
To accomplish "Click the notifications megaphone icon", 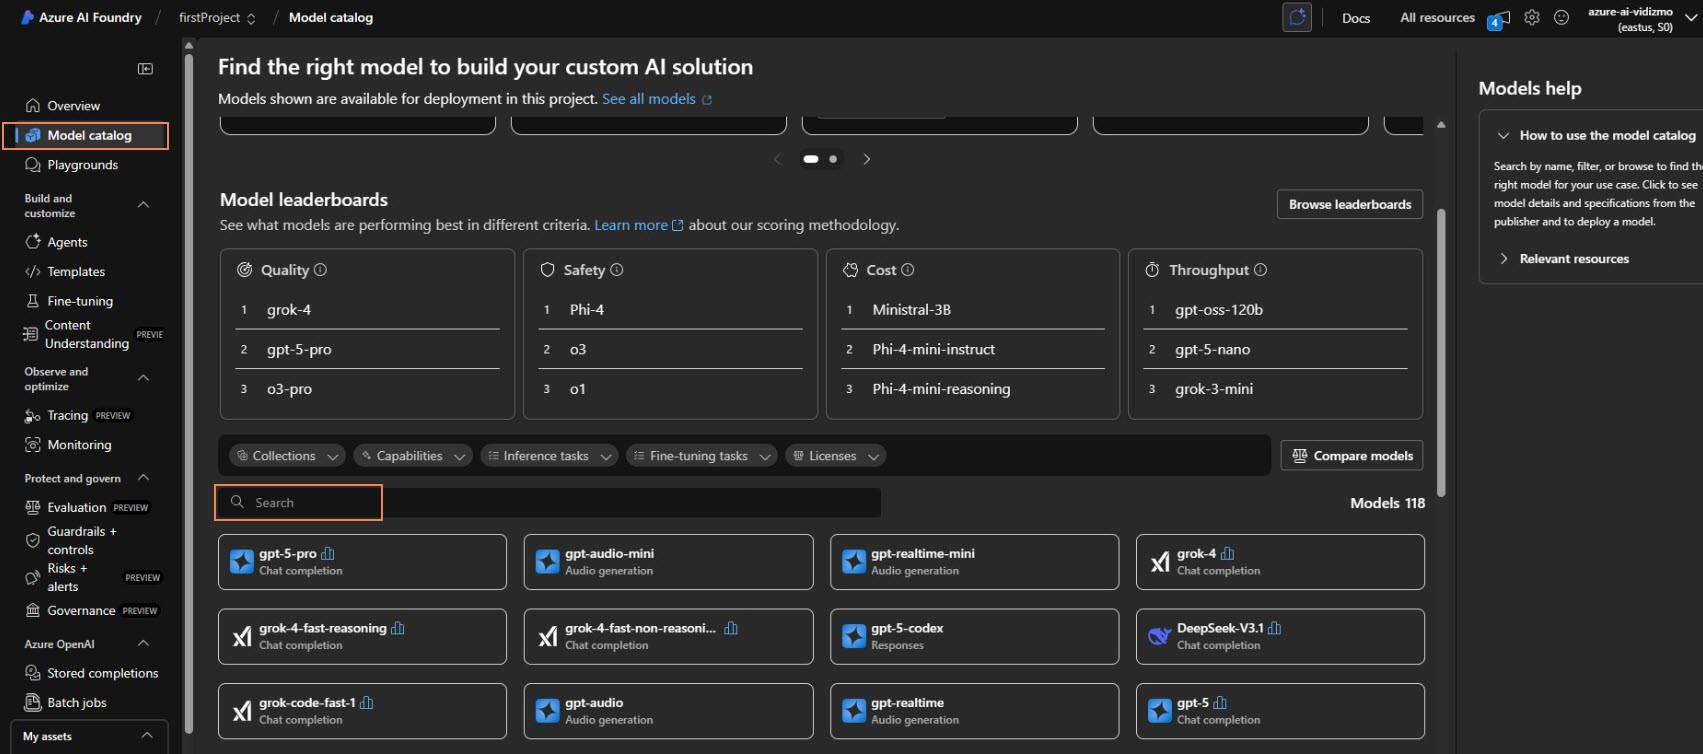I will [1499, 19].
